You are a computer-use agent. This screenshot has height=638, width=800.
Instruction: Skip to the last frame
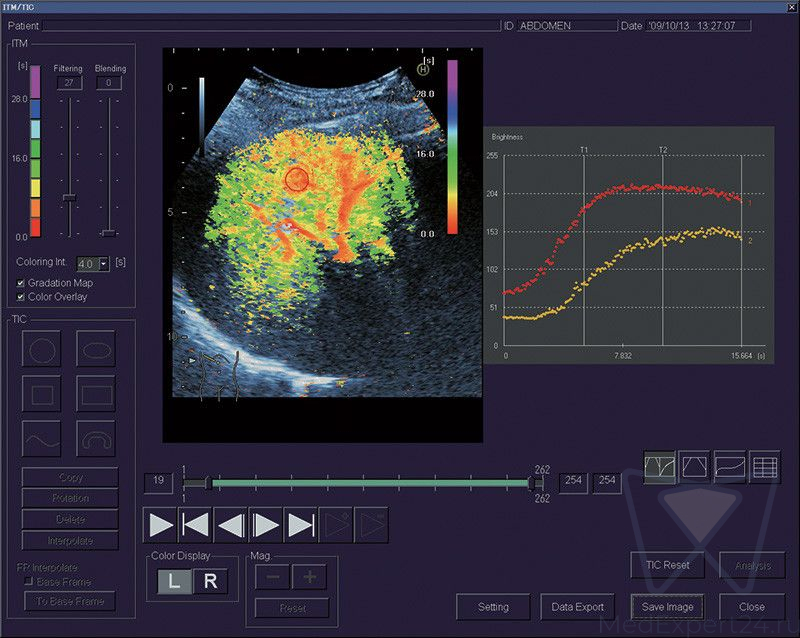pos(300,524)
